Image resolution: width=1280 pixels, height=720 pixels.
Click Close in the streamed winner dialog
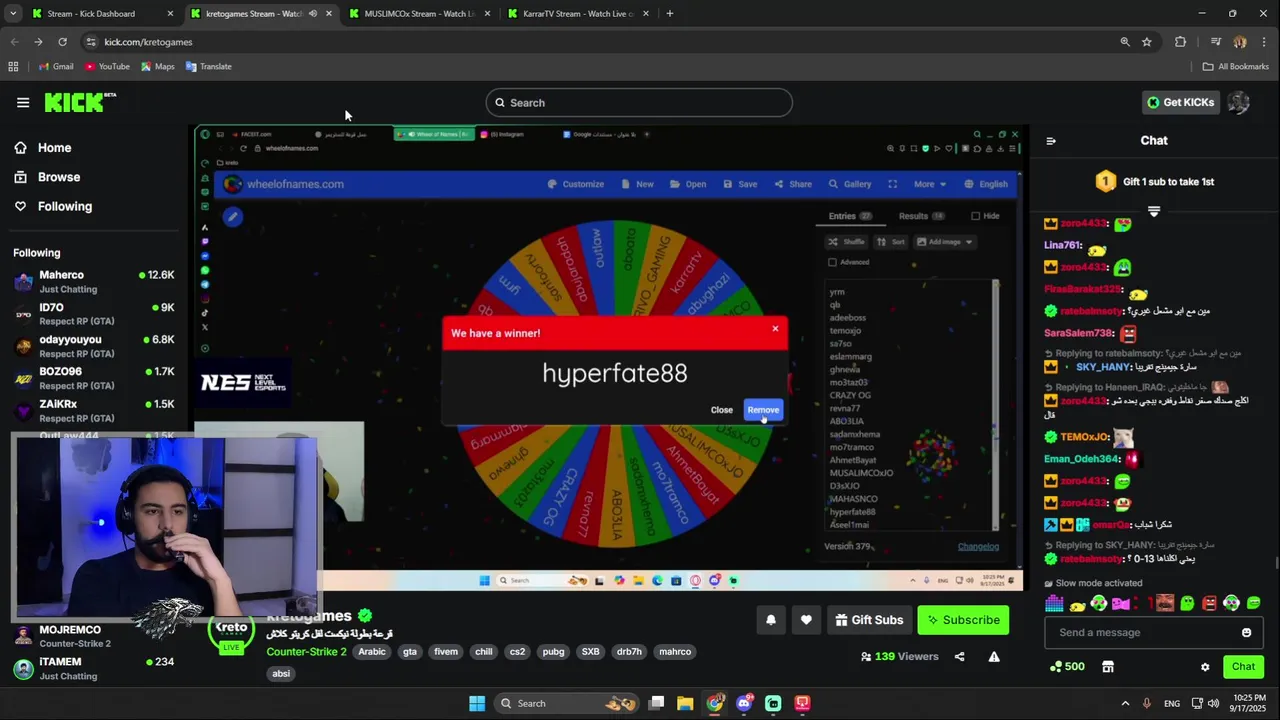pos(721,410)
